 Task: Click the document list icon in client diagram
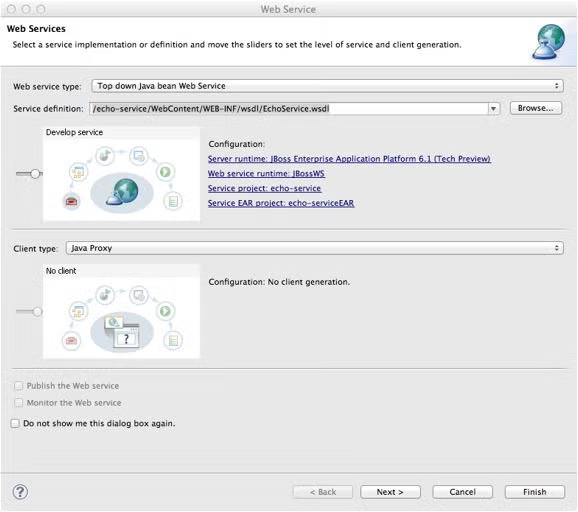click(173, 340)
